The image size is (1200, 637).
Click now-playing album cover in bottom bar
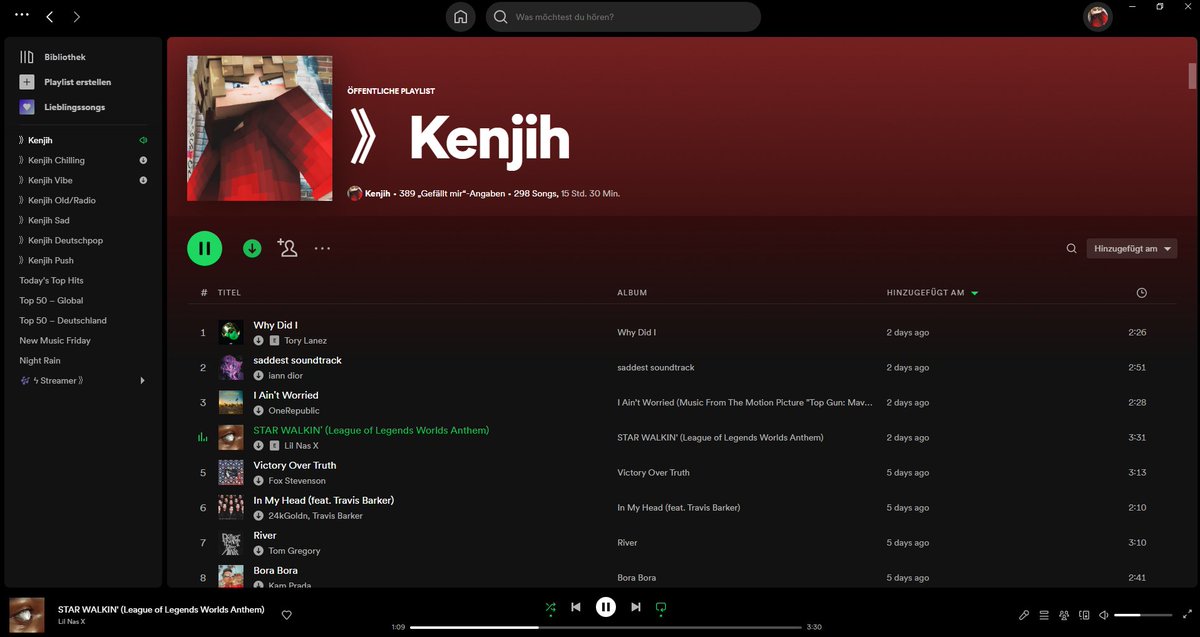click(27, 615)
